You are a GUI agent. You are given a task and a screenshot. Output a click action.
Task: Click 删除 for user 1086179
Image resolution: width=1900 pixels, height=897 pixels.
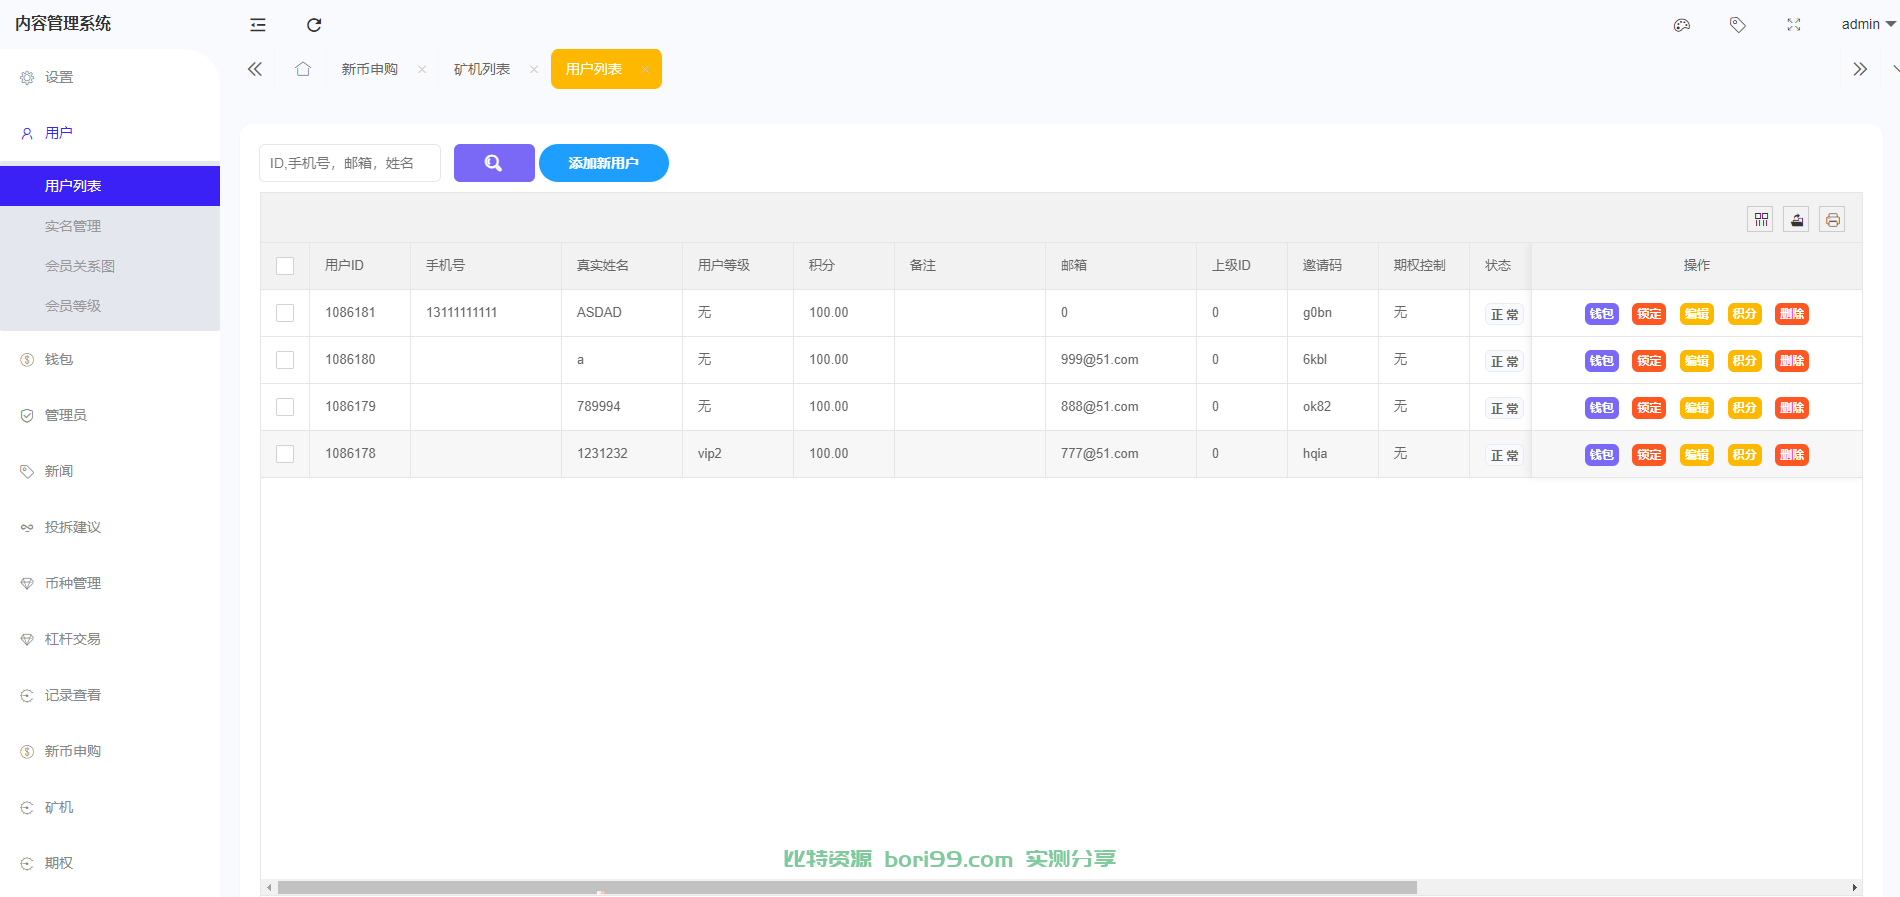click(1792, 408)
